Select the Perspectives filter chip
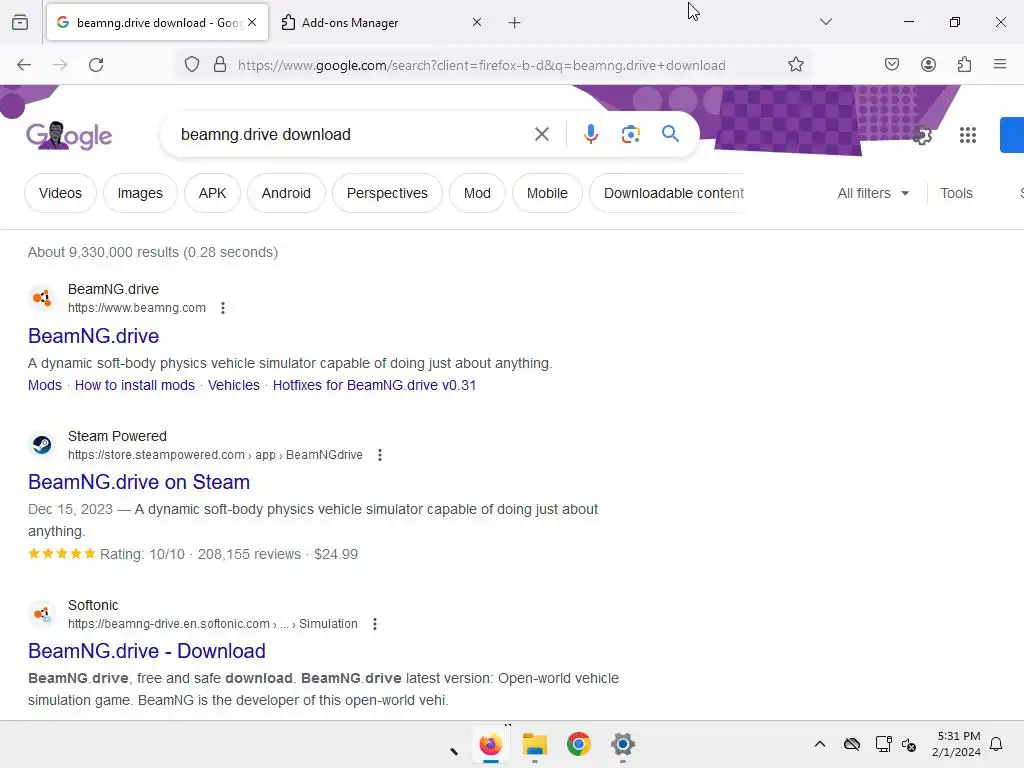This screenshot has width=1024, height=768. pos(387,193)
